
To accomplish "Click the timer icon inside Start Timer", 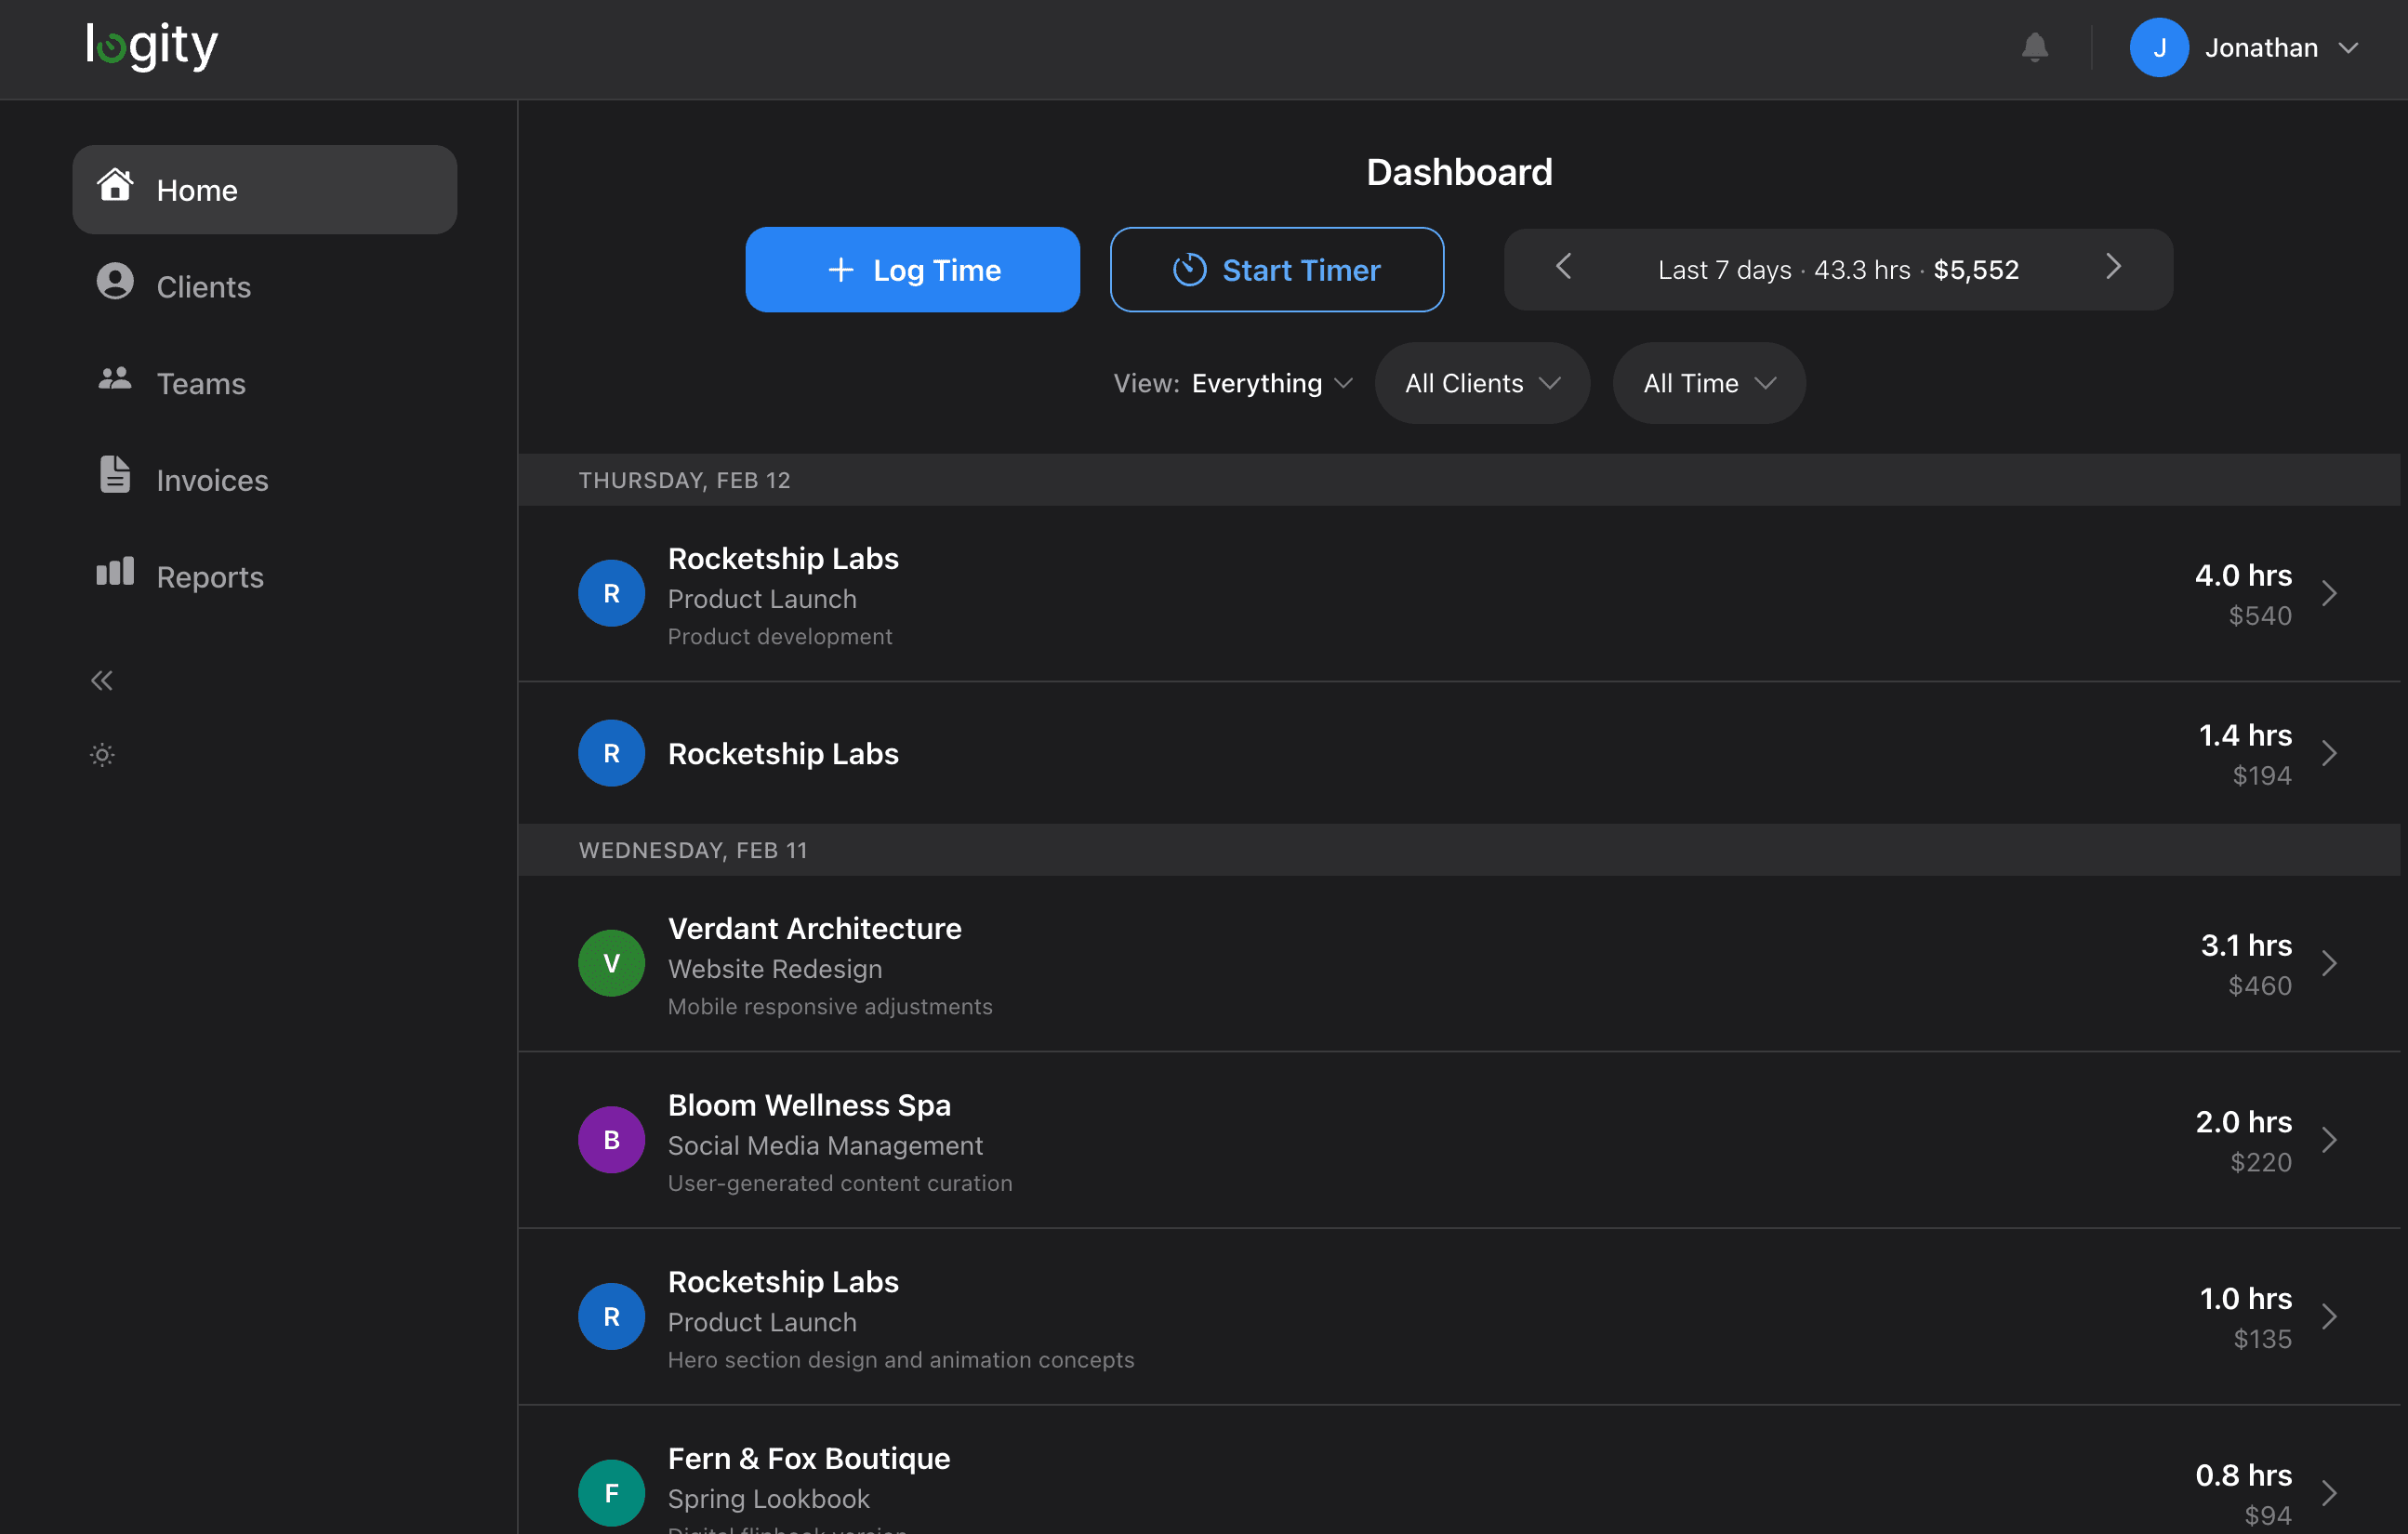I will coord(1189,269).
